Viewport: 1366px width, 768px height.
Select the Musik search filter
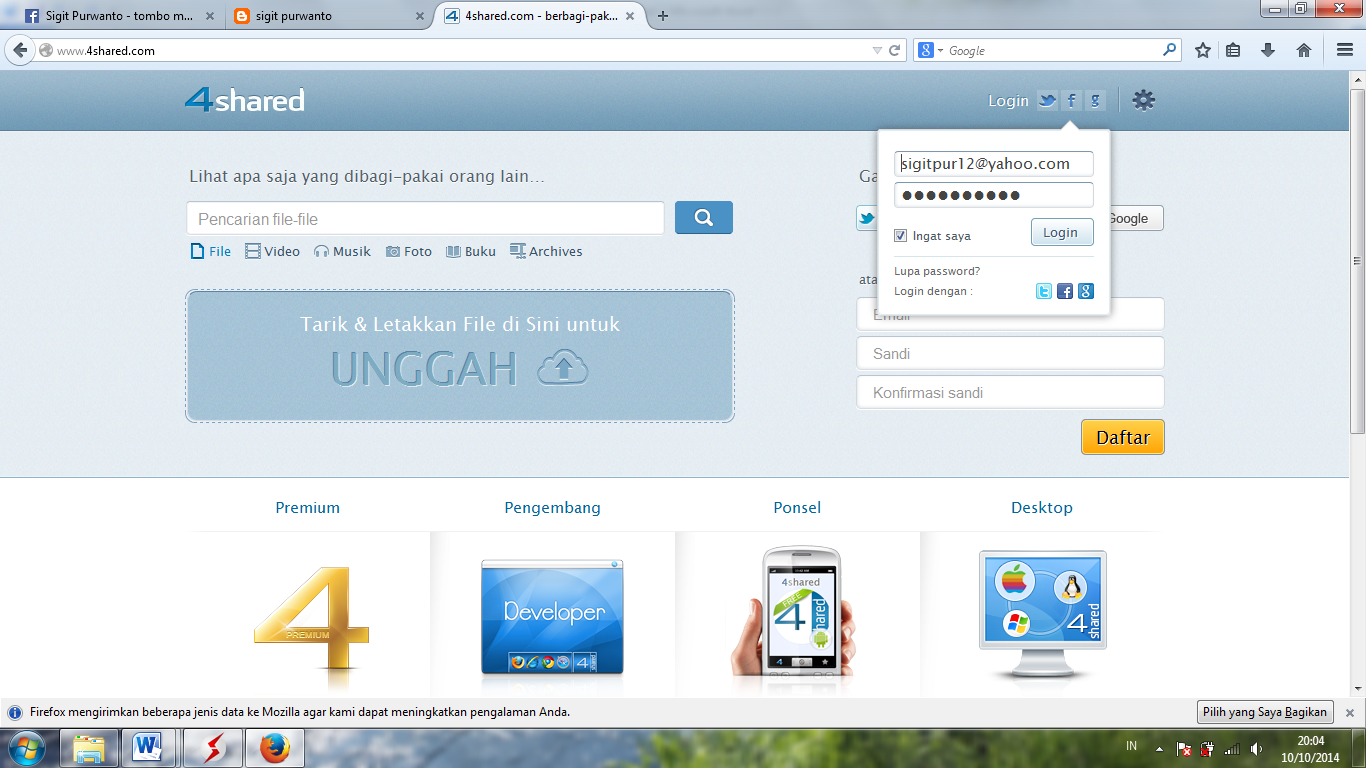(342, 251)
